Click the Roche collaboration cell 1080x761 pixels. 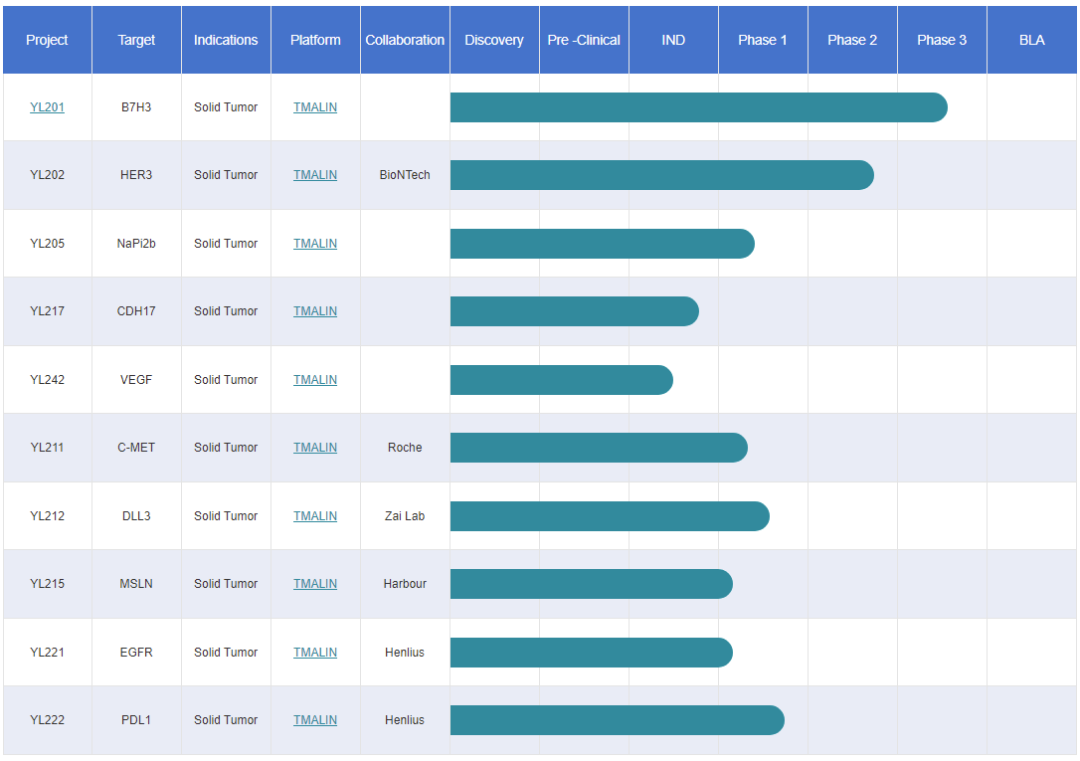point(405,448)
